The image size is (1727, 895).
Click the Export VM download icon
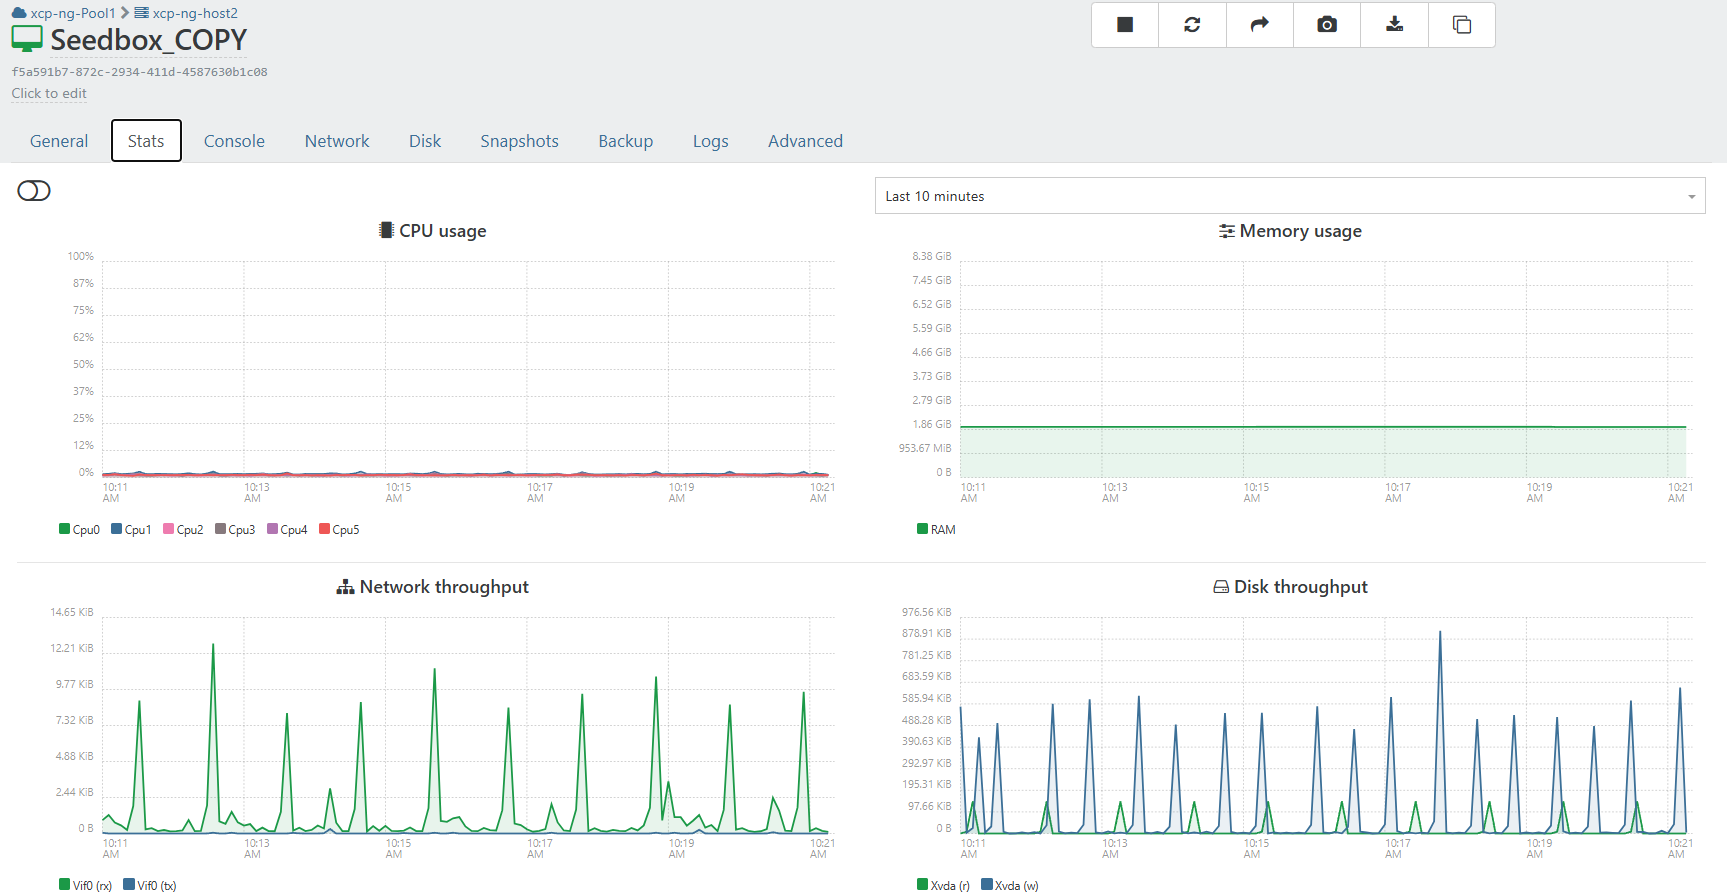[x=1394, y=25]
